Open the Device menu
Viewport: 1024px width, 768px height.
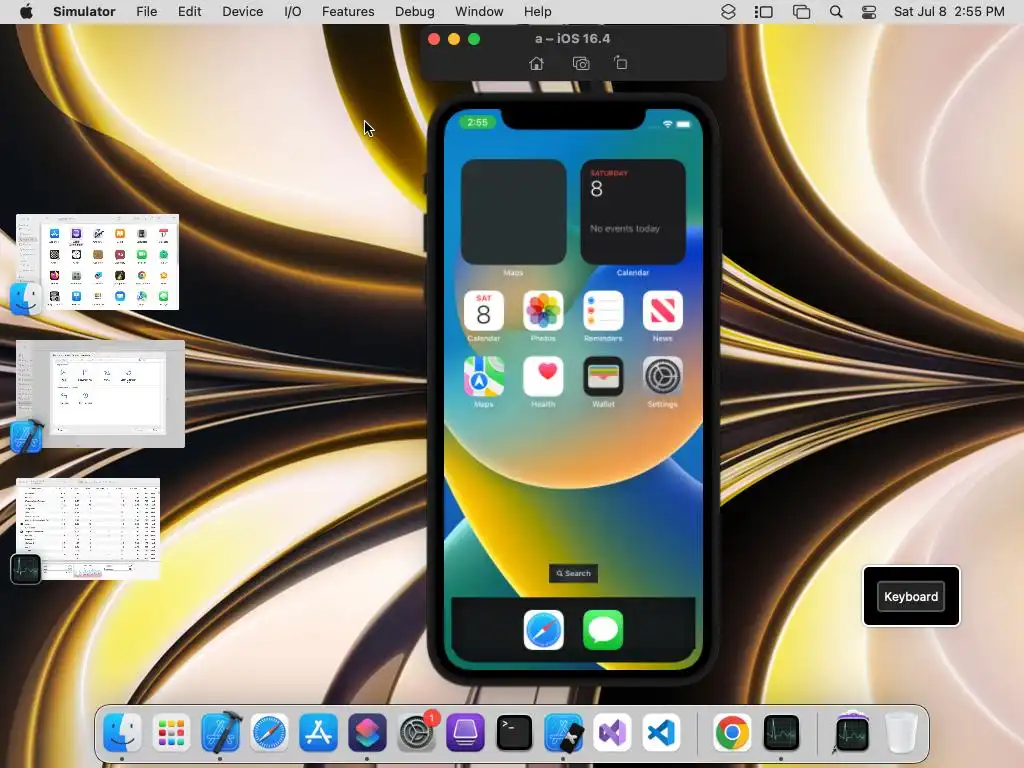[x=242, y=12]
